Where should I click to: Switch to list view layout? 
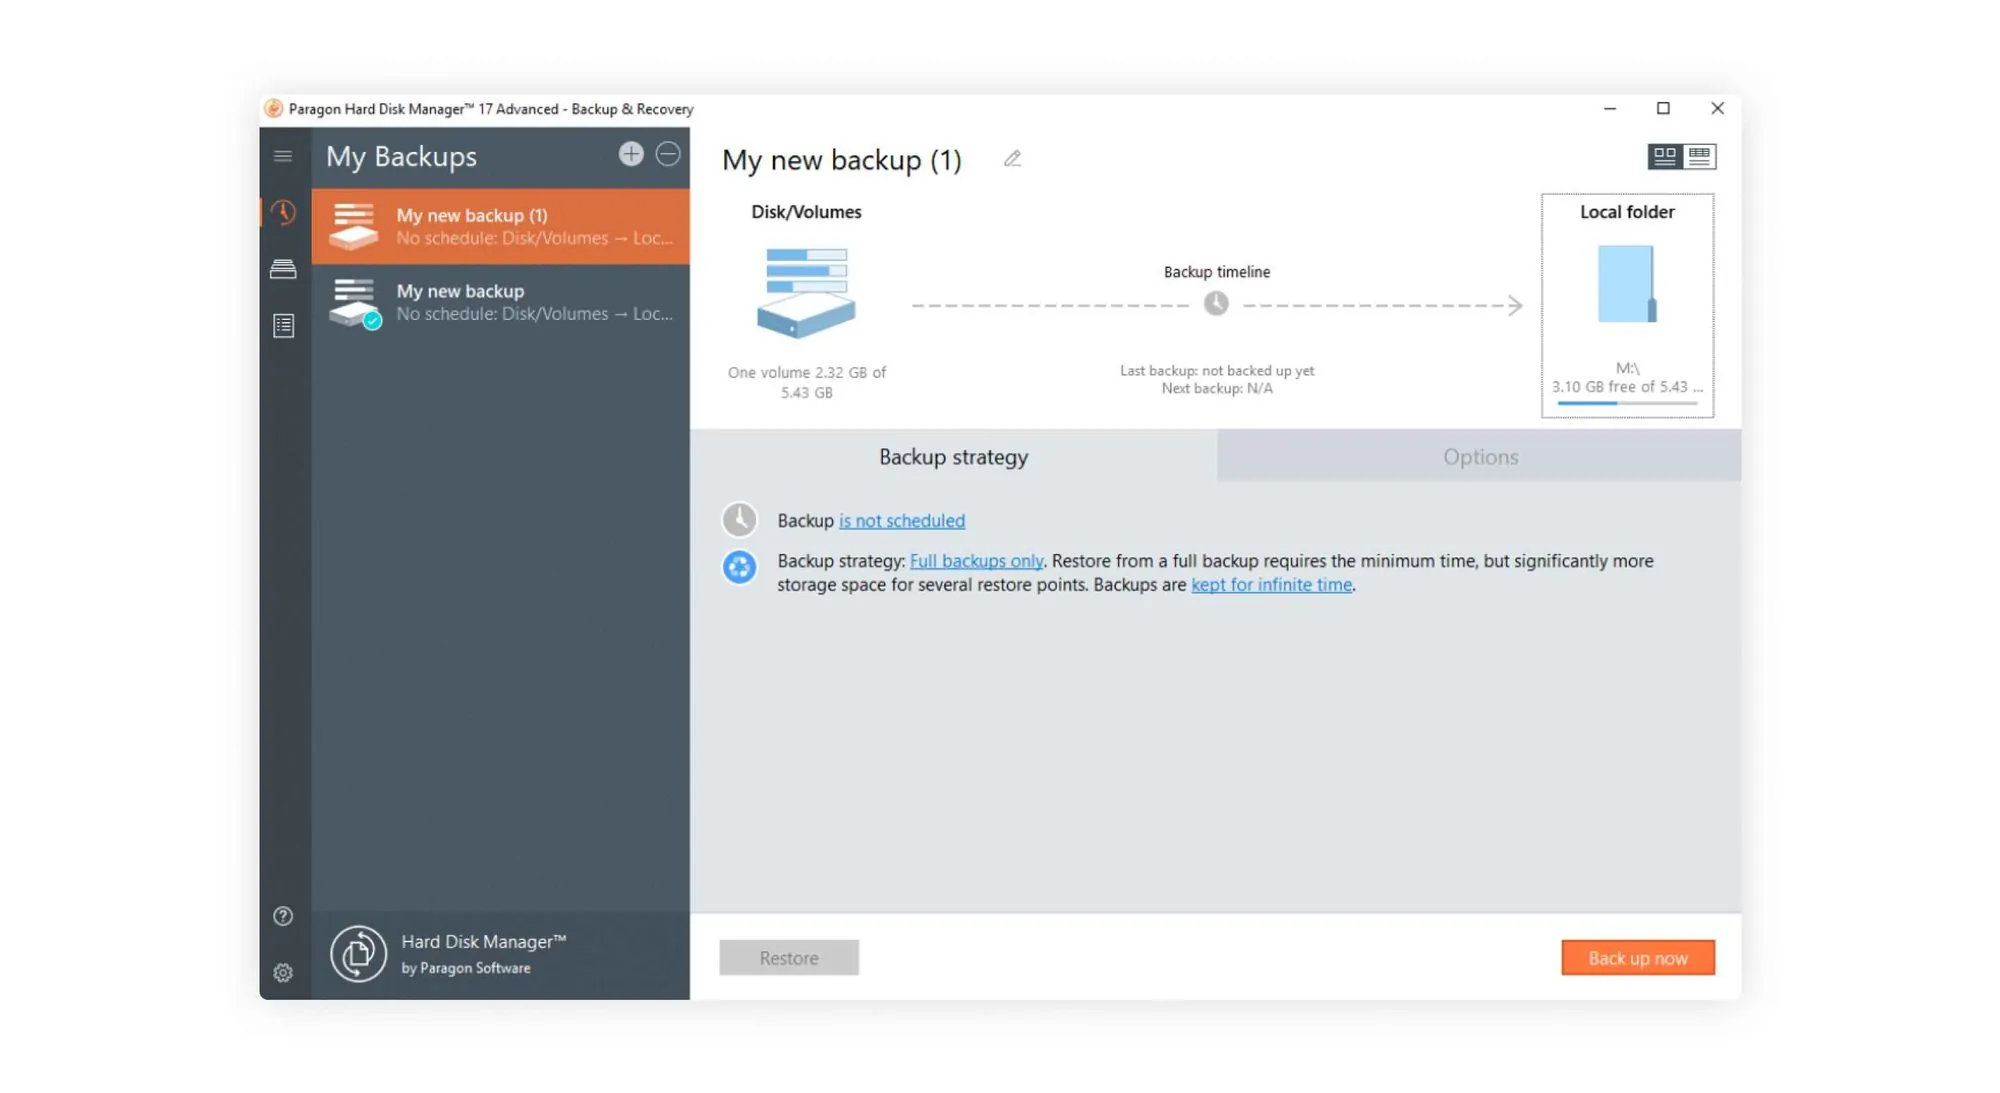[x=1699, y=156]
